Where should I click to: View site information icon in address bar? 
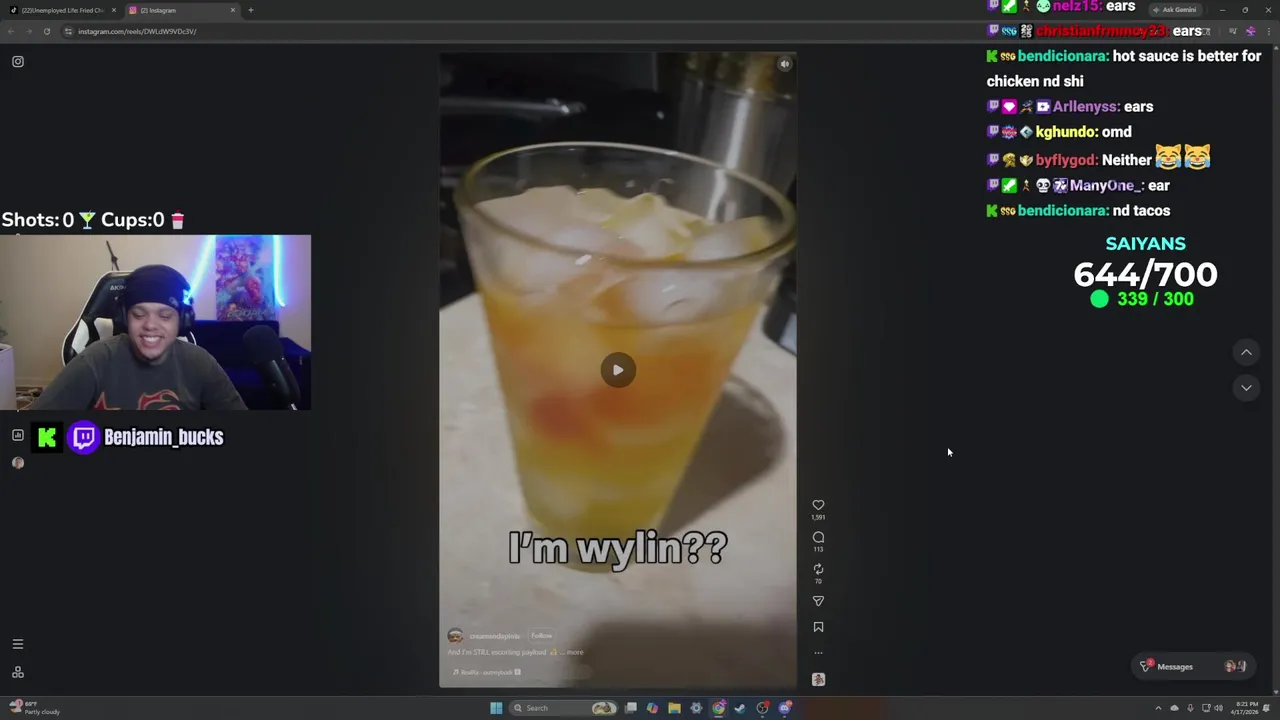pyautogui.click(x=68, y=31)
